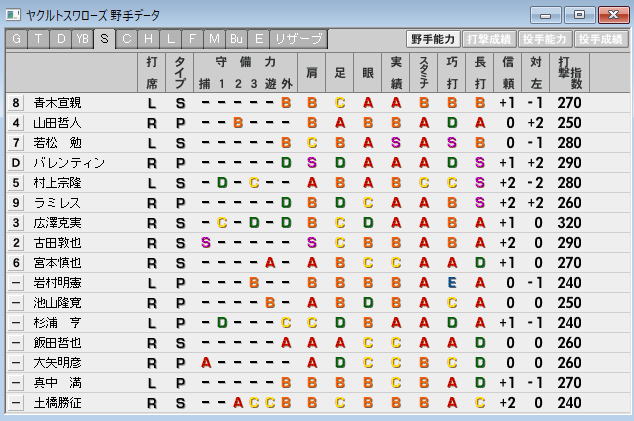
Task: Select the リザーブ tab
Action: (x=298, y=39)
